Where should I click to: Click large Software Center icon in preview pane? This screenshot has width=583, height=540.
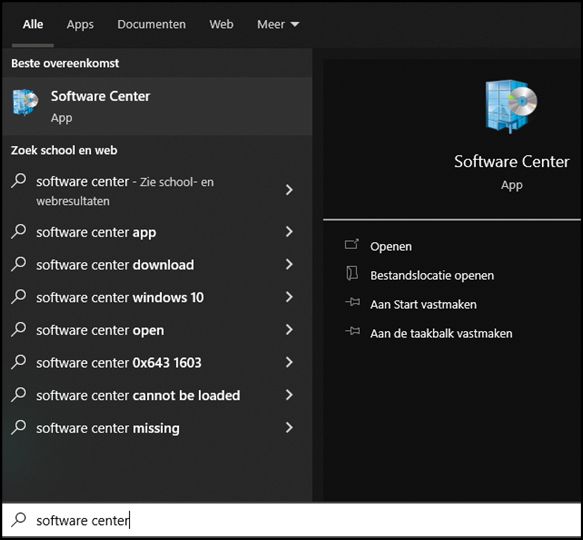point(512,106)
